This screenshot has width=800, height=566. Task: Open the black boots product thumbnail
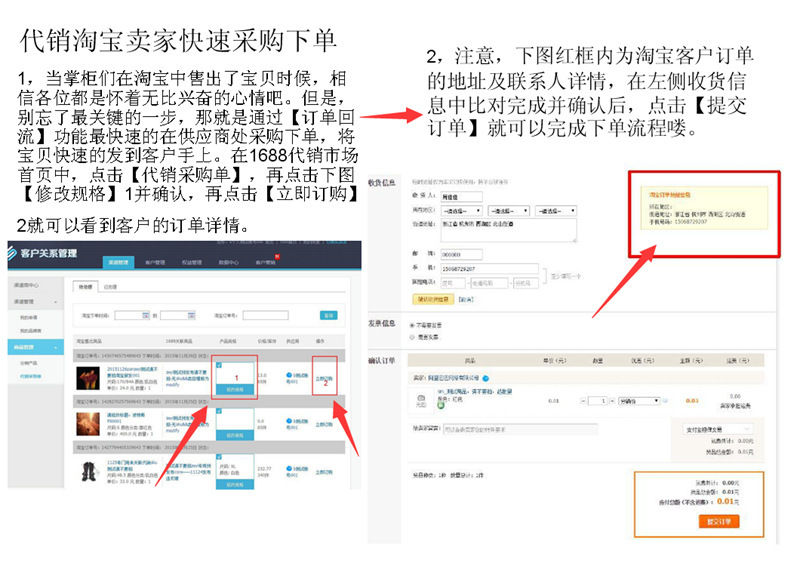(x=89, y=472)
